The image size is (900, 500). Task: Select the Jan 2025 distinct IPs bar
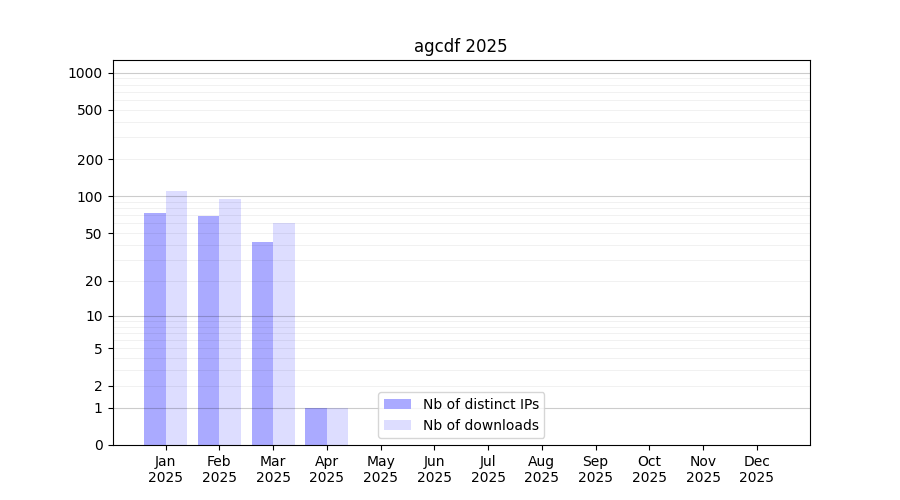click(x=155, y=329)
